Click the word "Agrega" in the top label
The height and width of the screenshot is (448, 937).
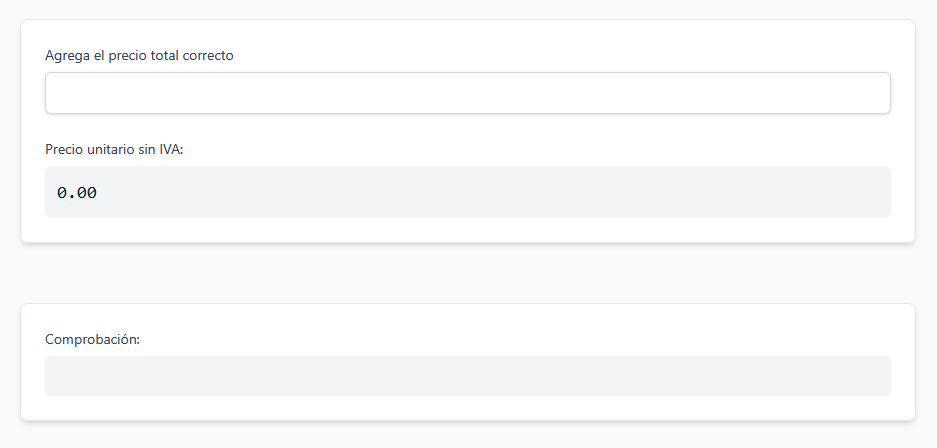67,55
